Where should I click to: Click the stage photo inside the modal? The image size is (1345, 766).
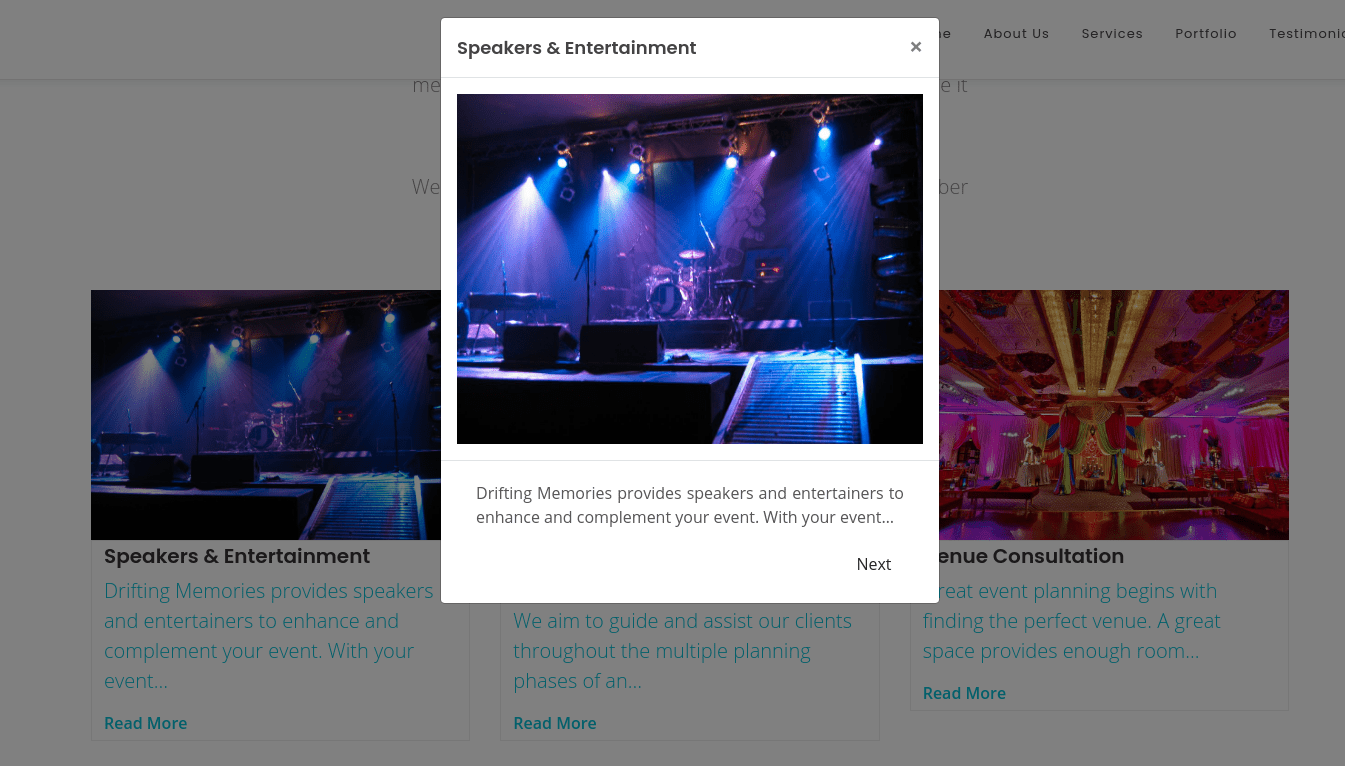coord(690,269)
